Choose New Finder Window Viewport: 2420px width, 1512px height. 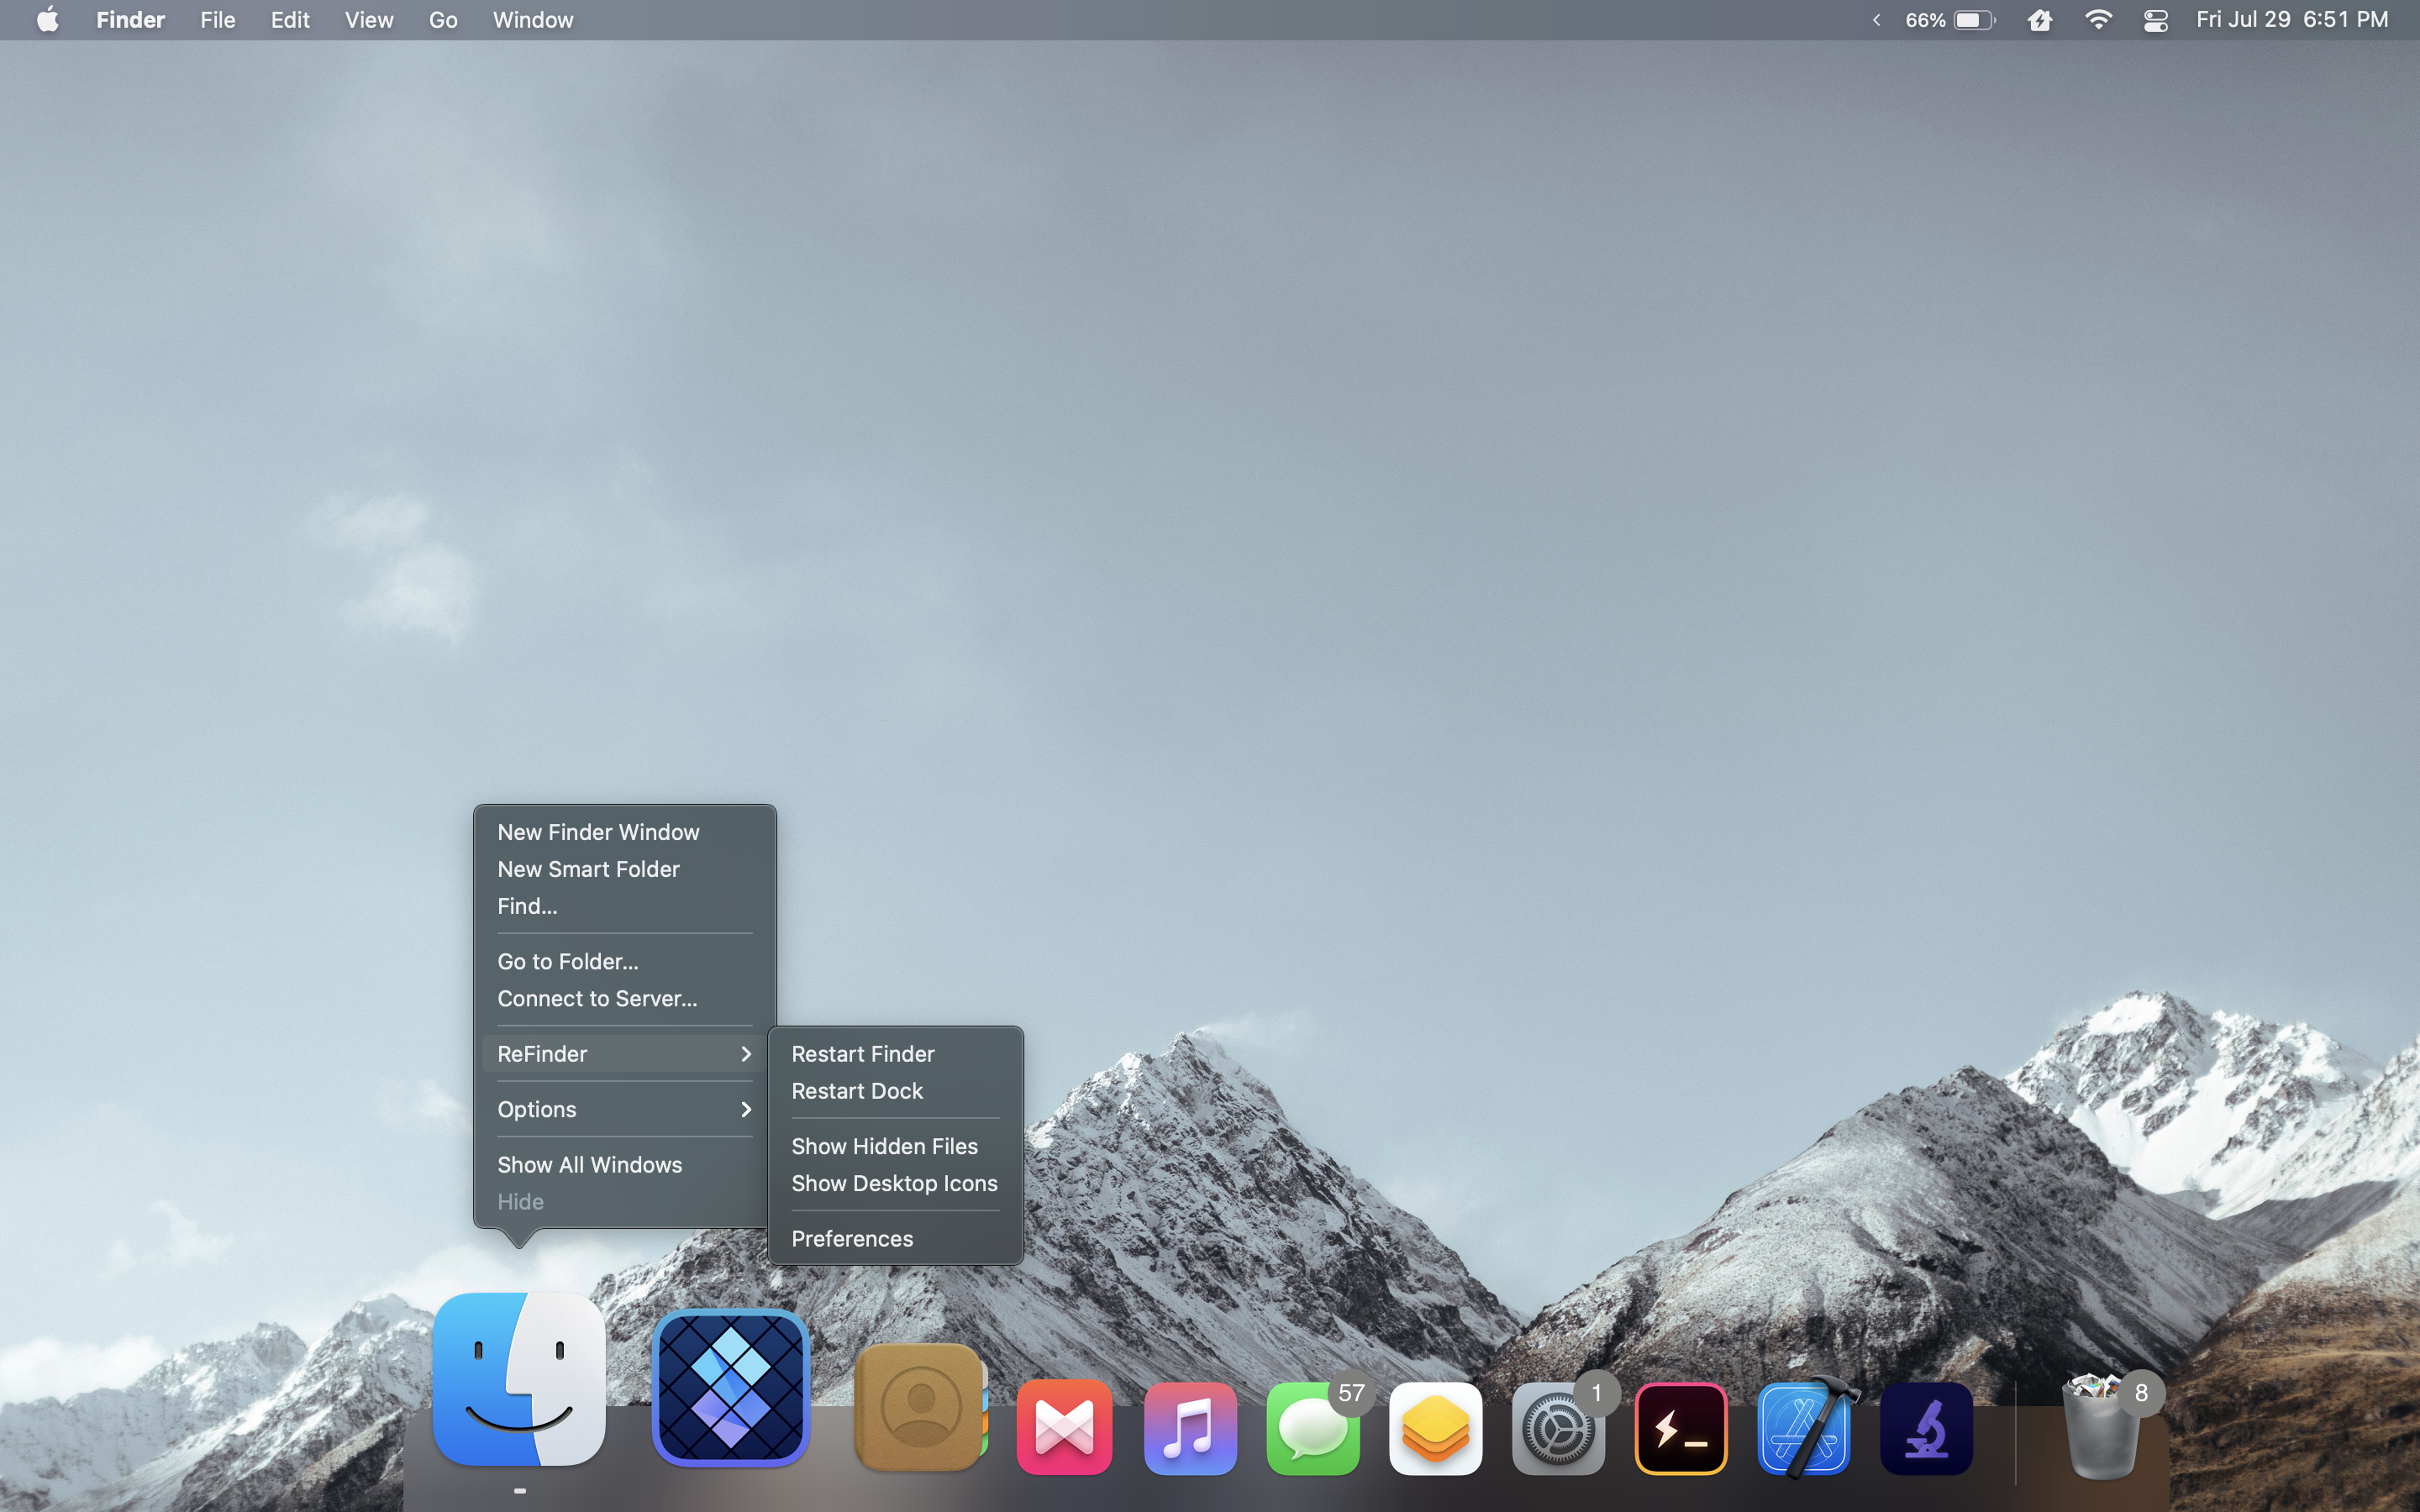point(625,832)
